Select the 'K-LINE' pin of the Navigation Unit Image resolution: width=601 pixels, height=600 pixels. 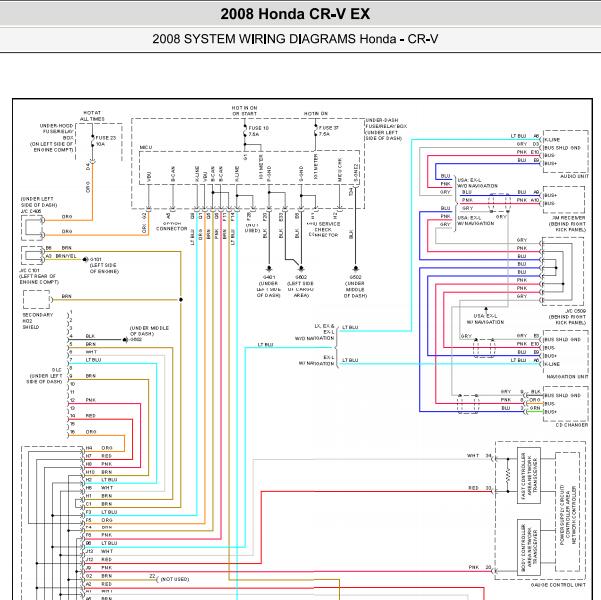pyautogui.click(x=552, y=364)
